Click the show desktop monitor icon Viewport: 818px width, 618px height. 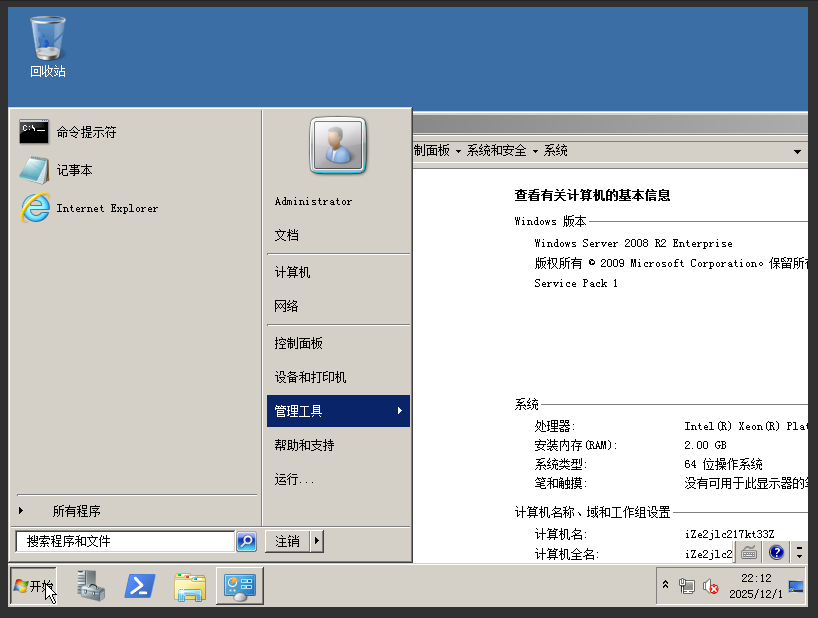tap(796, 586)
